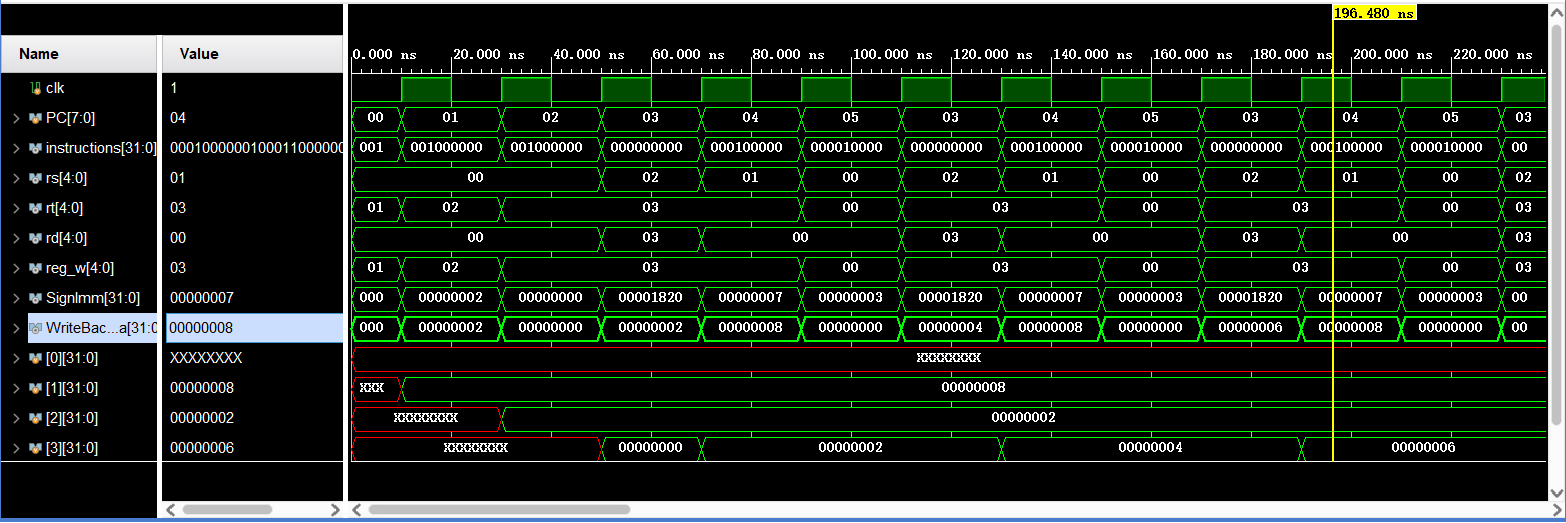Click the [3] value 00000006 in Value column
The height and width of the screenshot is (523, 1566).
(201, 448)
